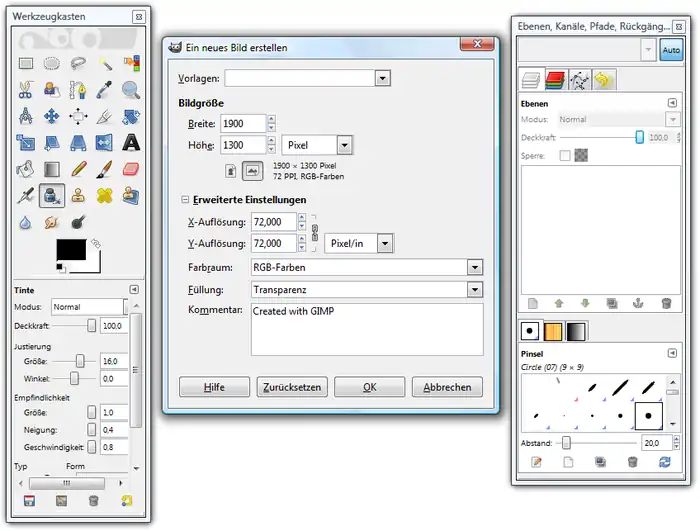Click the Abbrechen button
Viewport: 700px width, 531px height.
[445, 387]
